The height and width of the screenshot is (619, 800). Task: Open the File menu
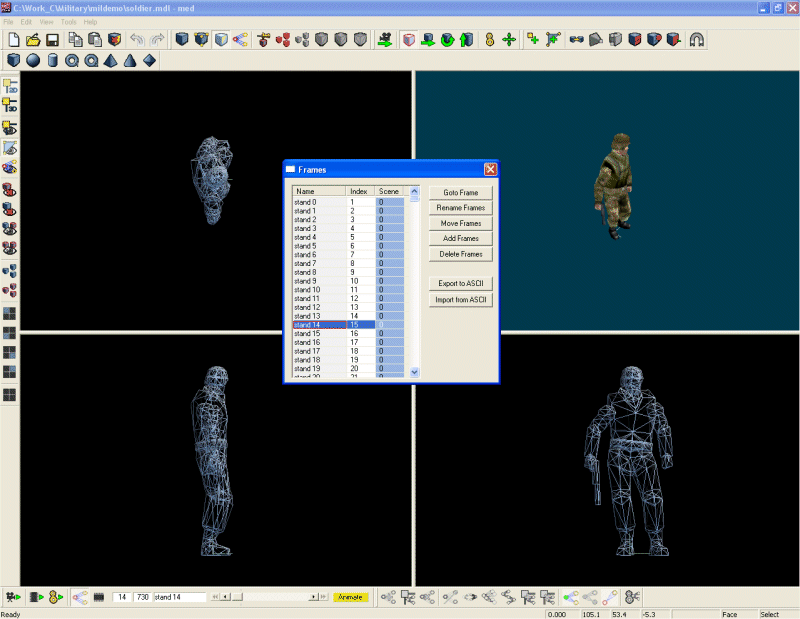(x=8, y=22)
